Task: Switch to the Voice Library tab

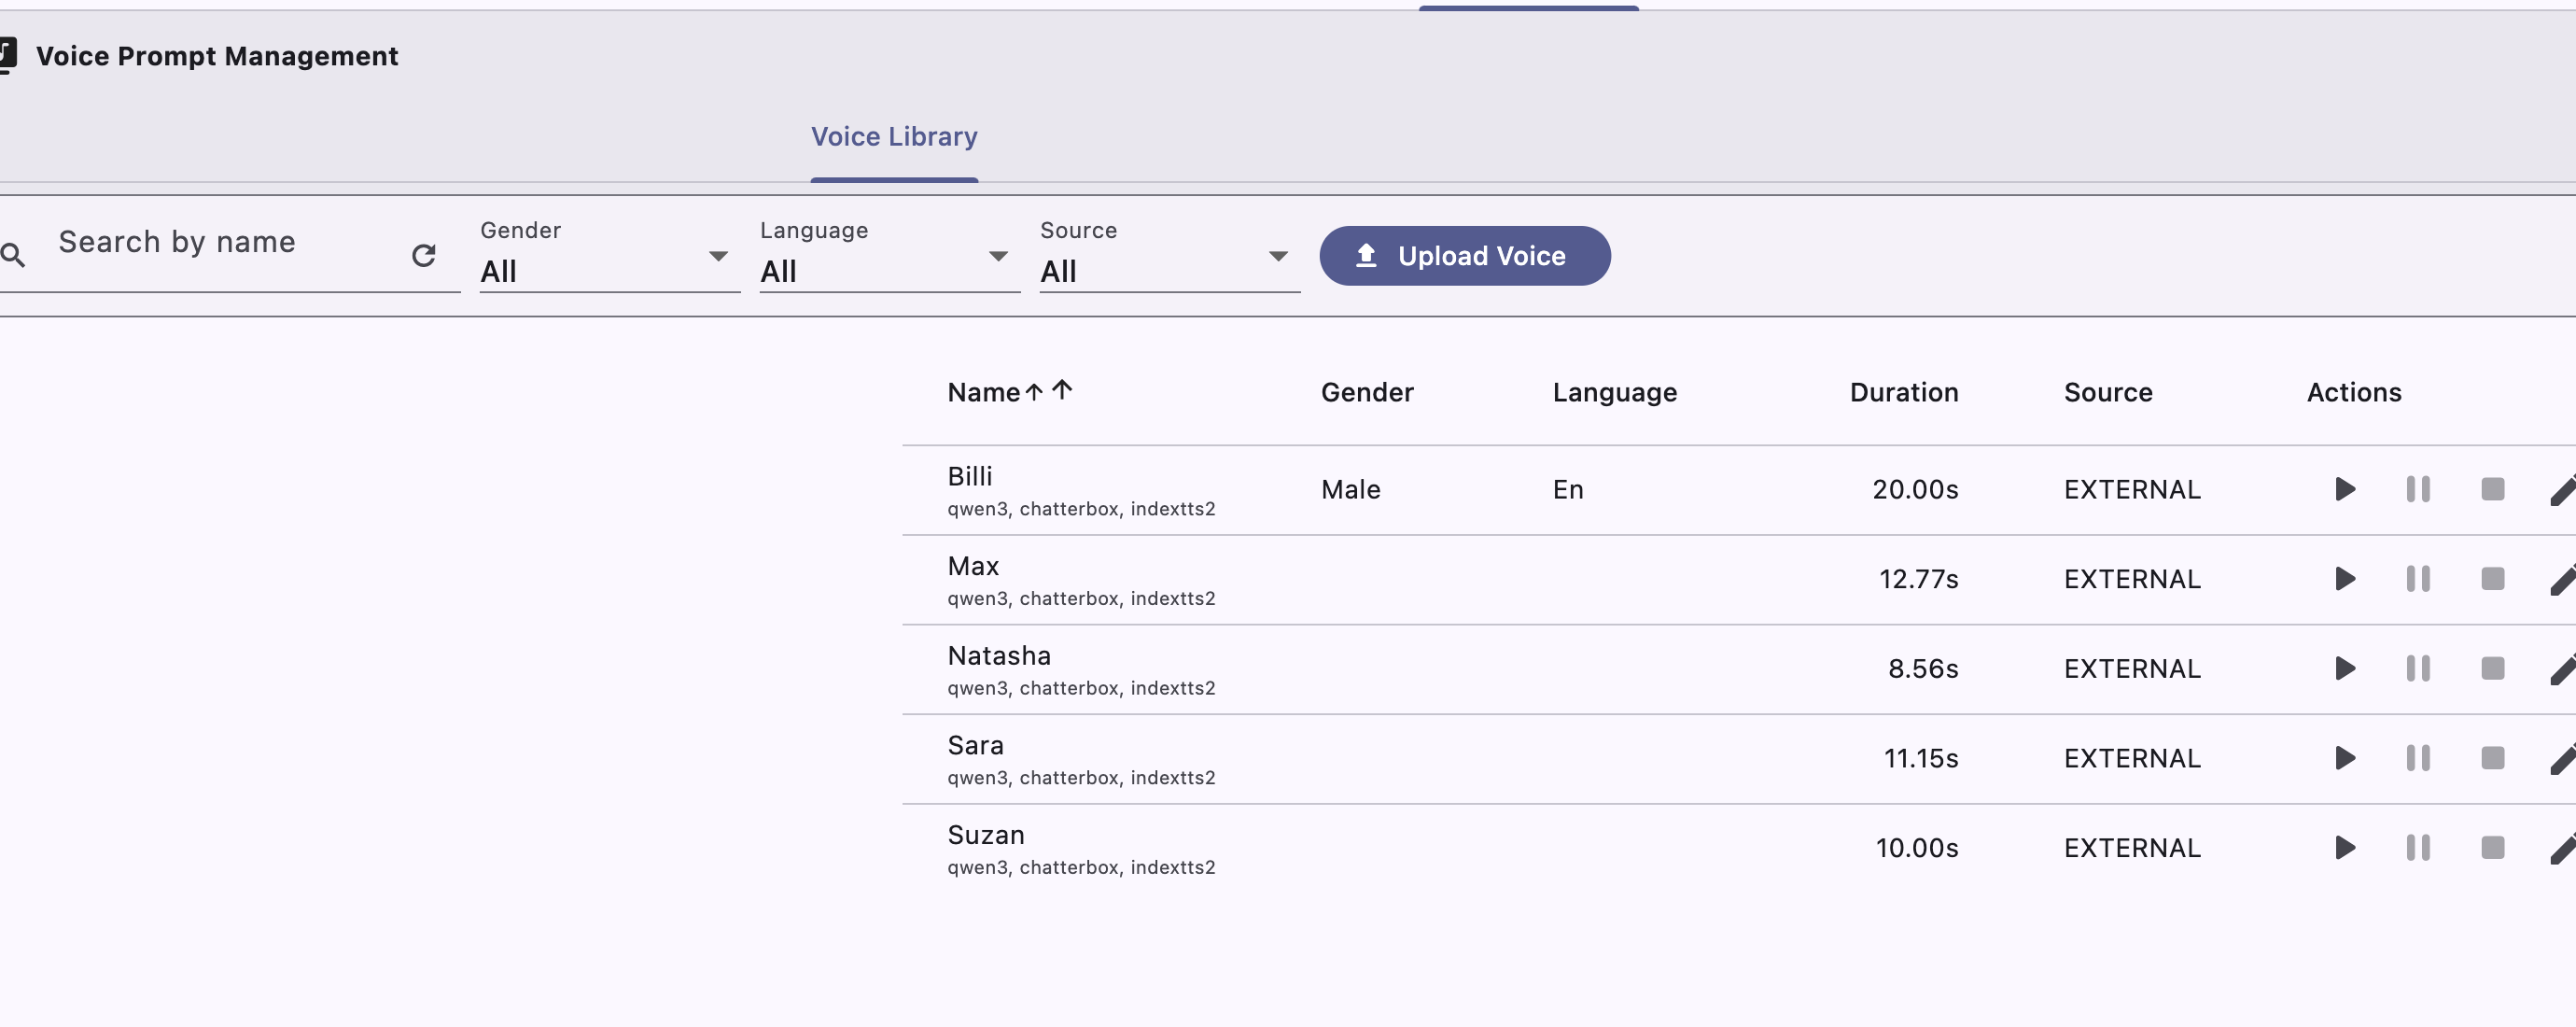Action: click(x=893, y=137)
